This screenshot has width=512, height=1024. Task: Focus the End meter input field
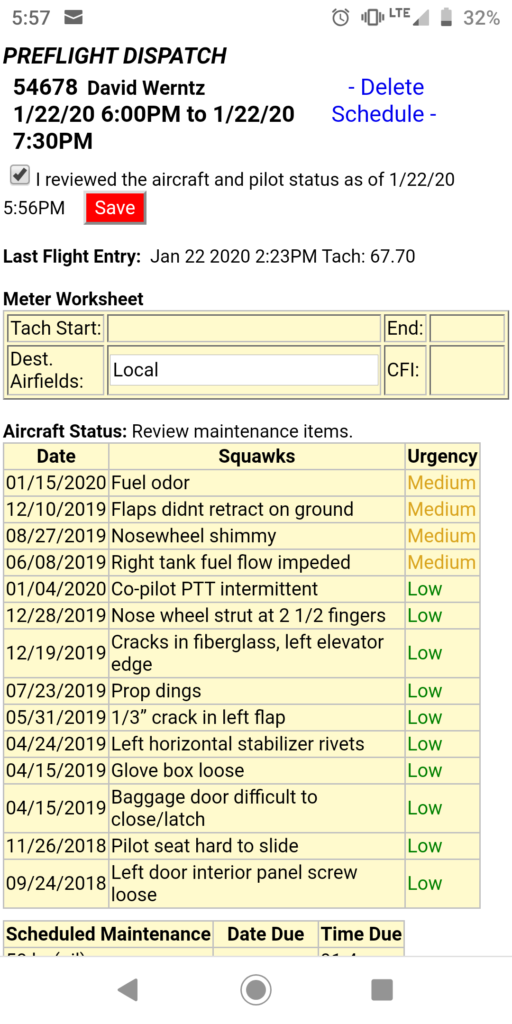(x=466, y=328)
